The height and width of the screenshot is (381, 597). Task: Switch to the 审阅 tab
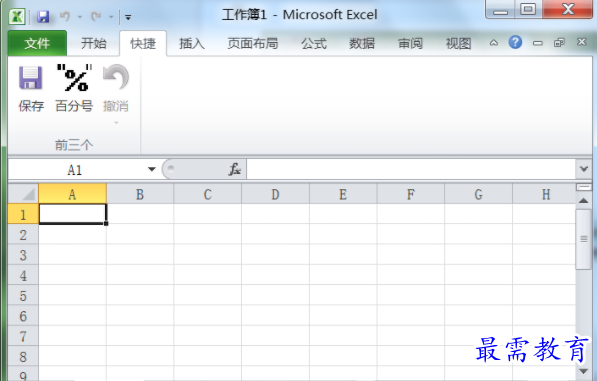[410, 43]
